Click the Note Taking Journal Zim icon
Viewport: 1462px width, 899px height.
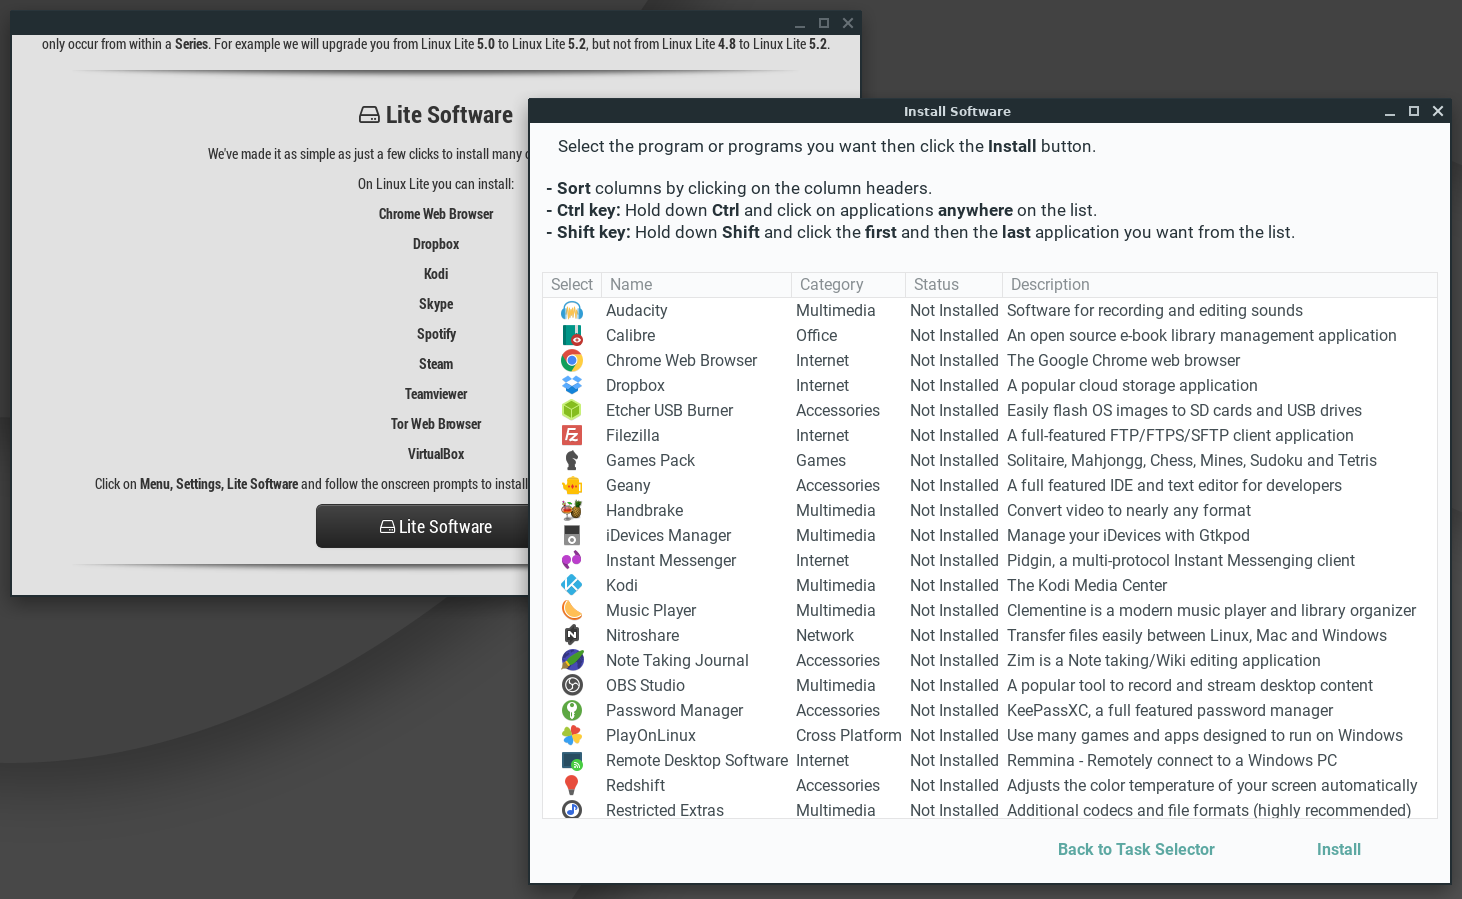tap(572, 660)
